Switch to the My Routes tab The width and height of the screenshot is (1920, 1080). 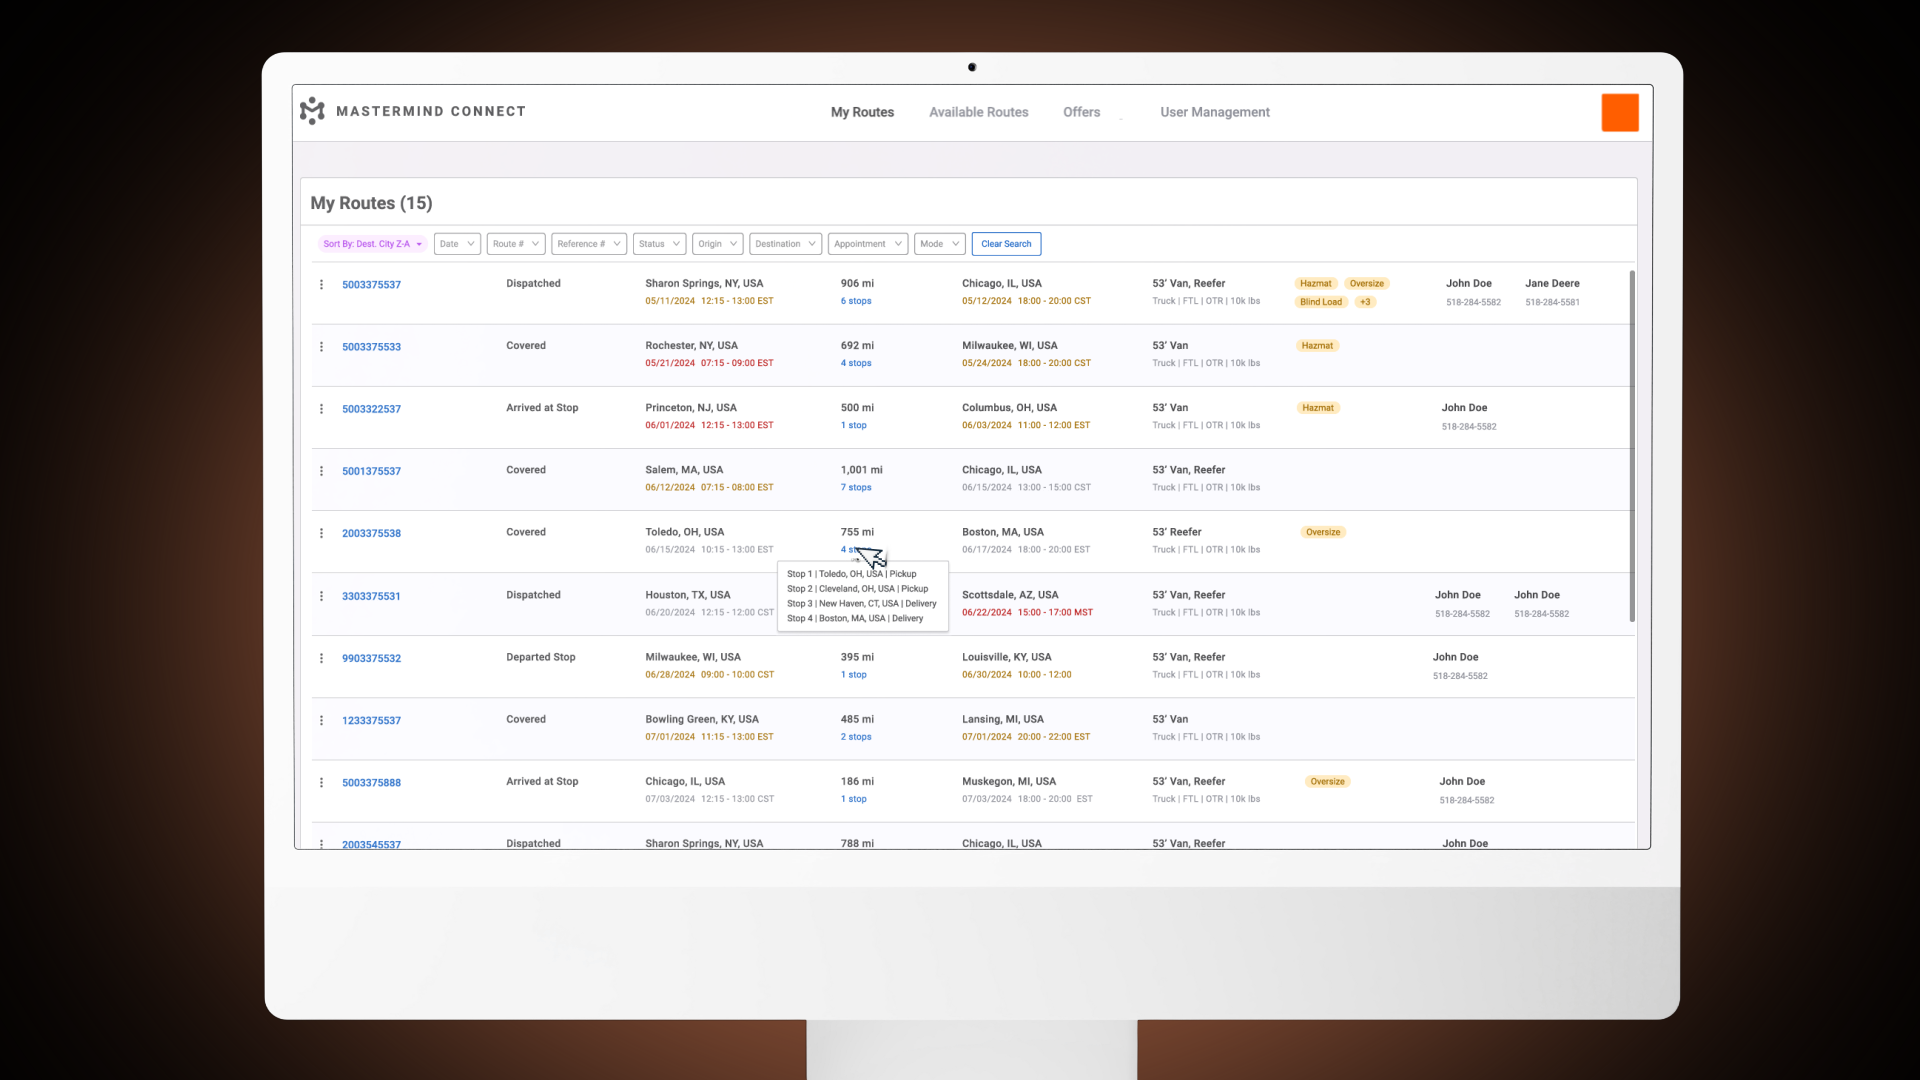tap(862, 112)
